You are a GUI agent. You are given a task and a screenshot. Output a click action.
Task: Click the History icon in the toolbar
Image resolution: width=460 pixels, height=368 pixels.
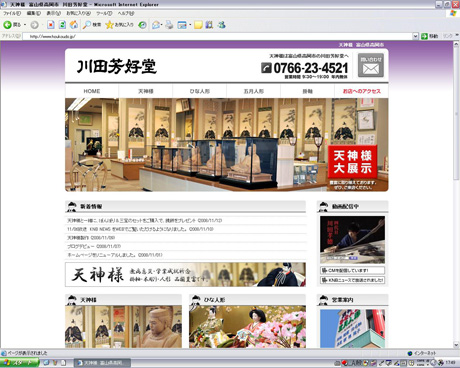pyautogui.click(x=142, y=25)
